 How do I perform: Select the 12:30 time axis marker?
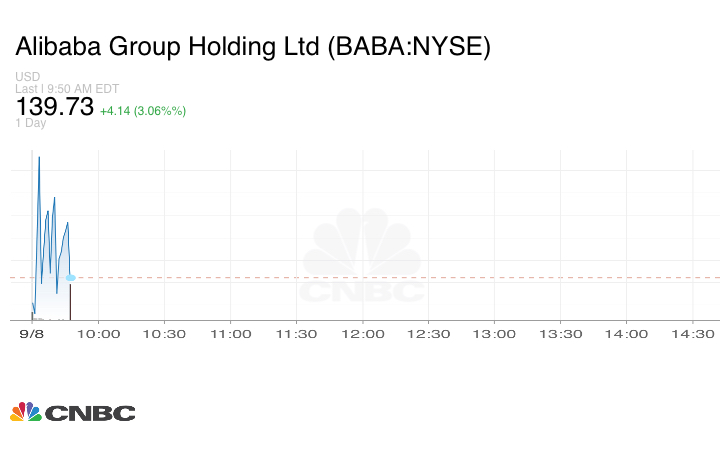coord(429,334)
